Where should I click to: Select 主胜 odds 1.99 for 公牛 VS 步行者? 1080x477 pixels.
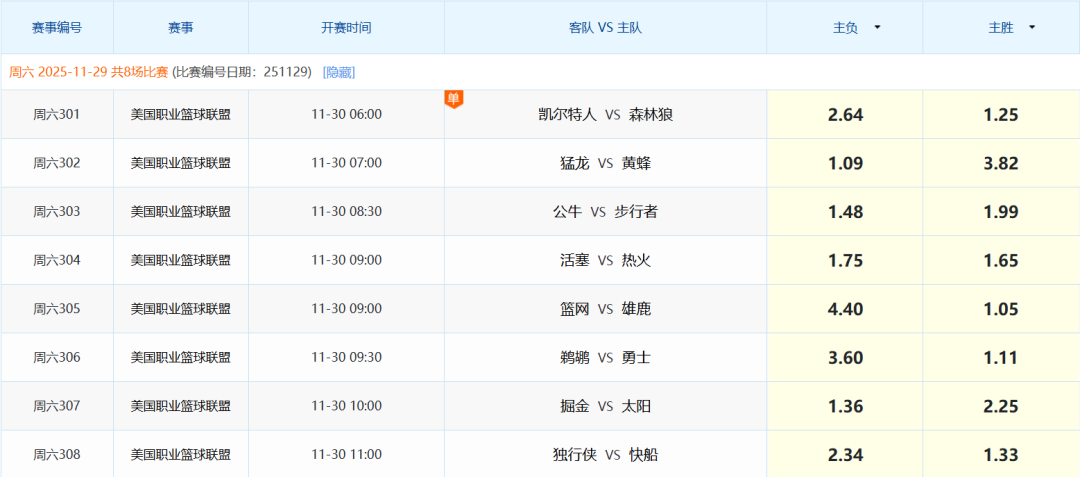tap(1001, 212)
